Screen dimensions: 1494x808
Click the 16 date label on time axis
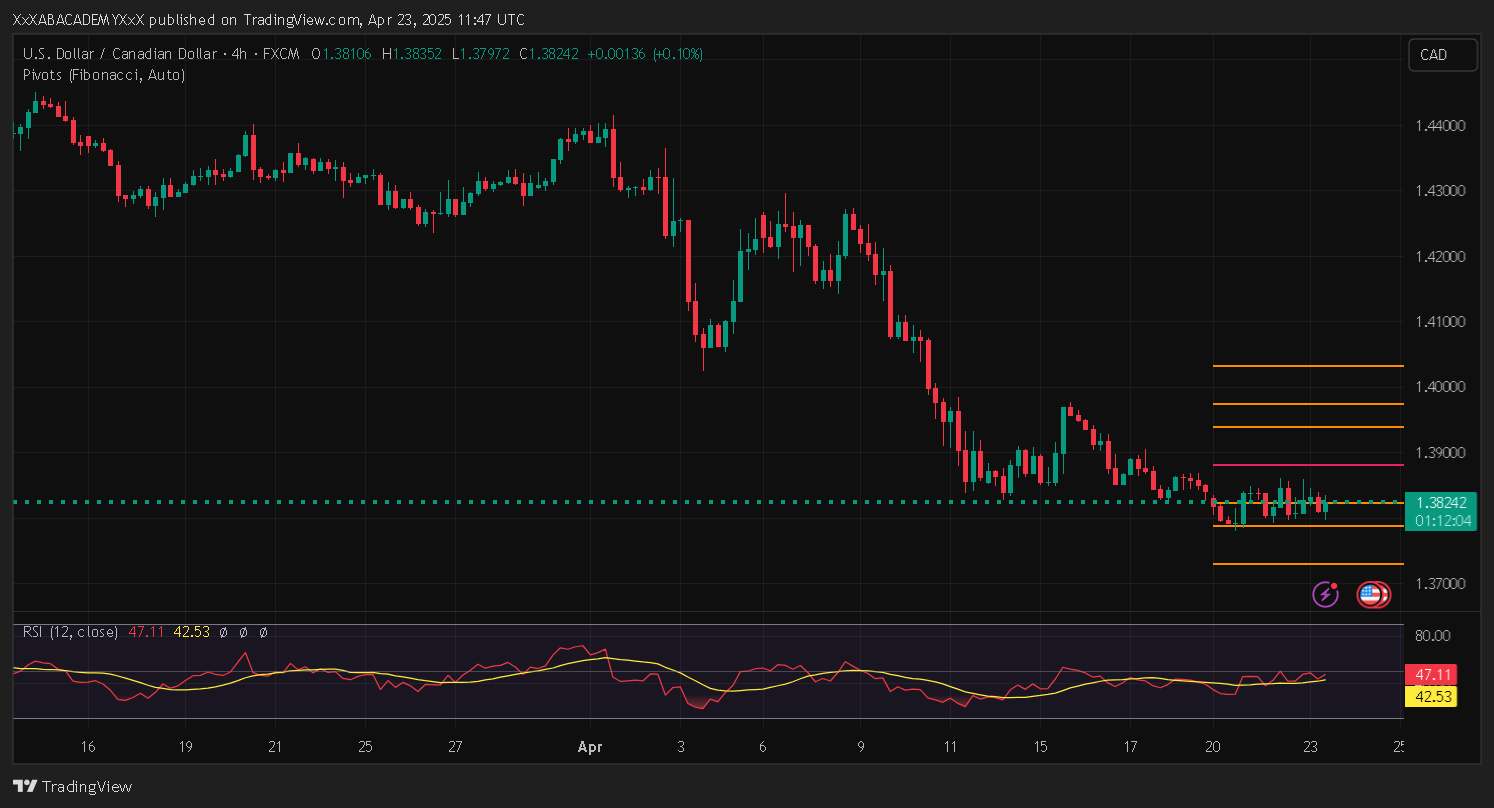(88, 747)
